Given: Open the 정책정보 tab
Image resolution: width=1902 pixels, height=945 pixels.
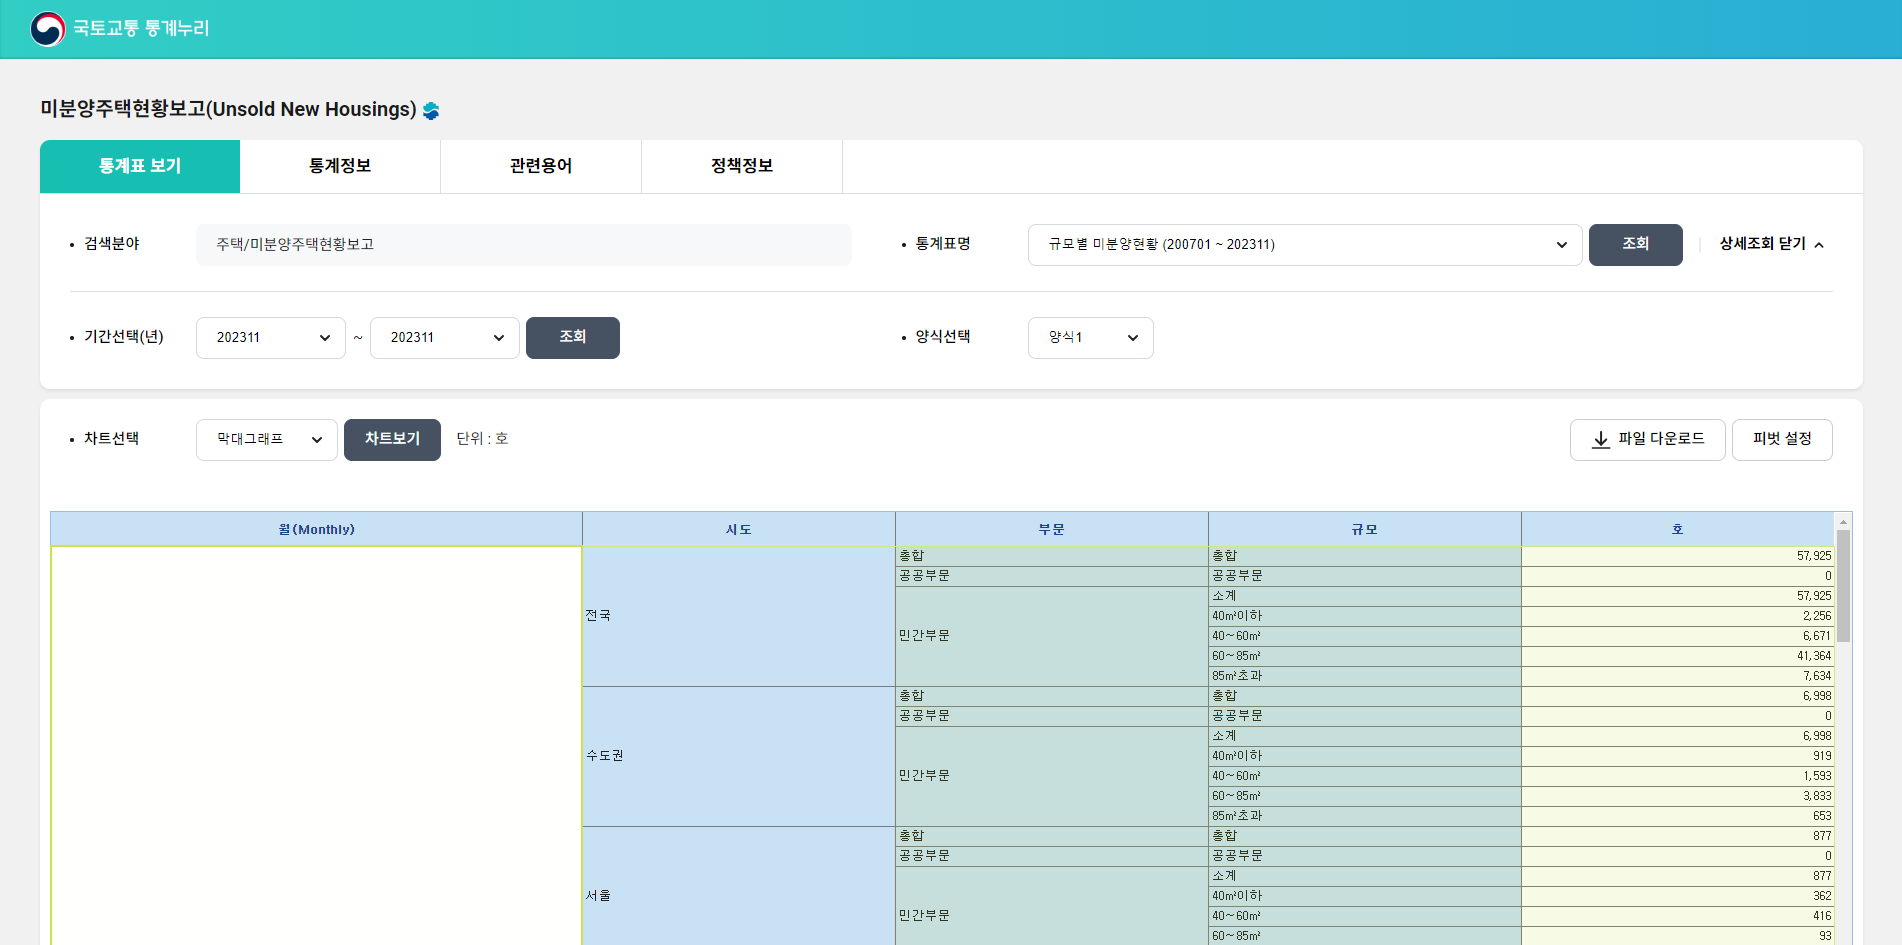Looking at the screenshot, I should coord(741,166).
